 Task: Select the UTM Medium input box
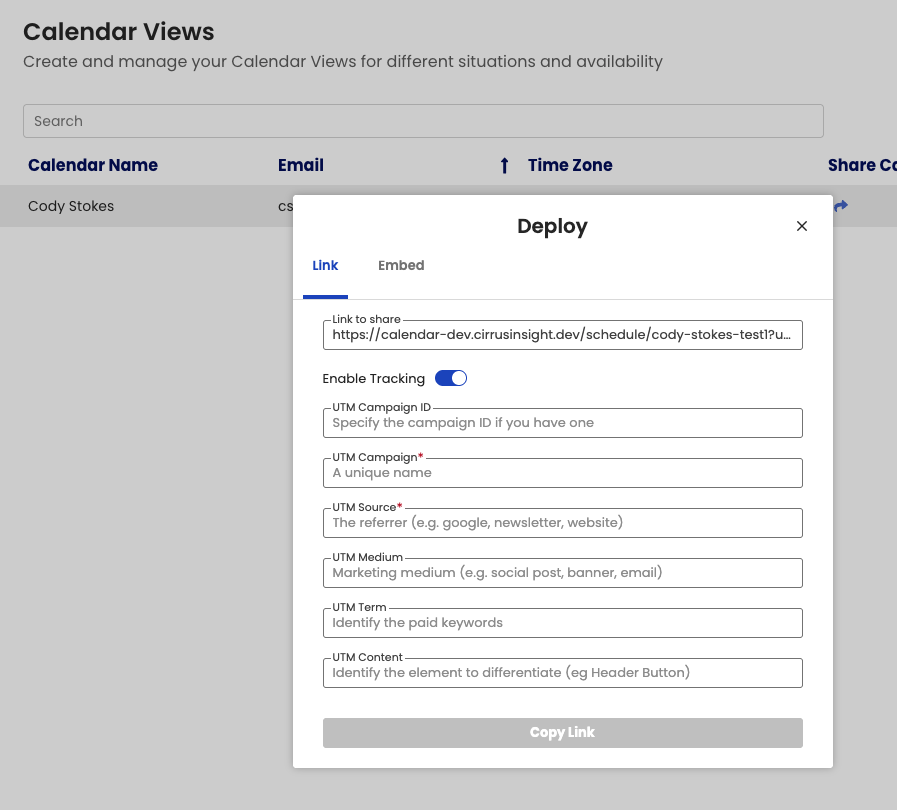pyautogui.click(x=562, y=573)
